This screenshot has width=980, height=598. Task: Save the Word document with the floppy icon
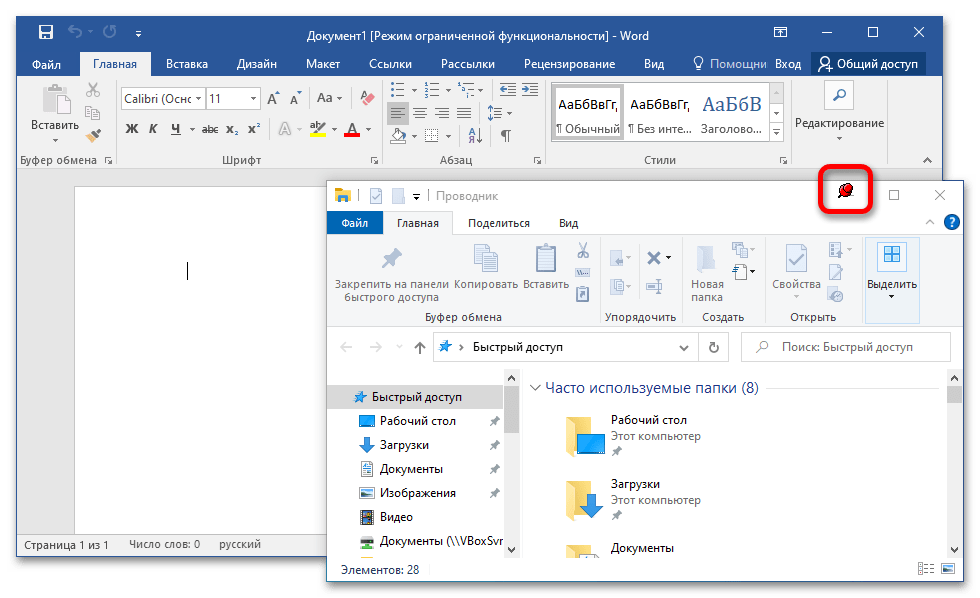46,33
